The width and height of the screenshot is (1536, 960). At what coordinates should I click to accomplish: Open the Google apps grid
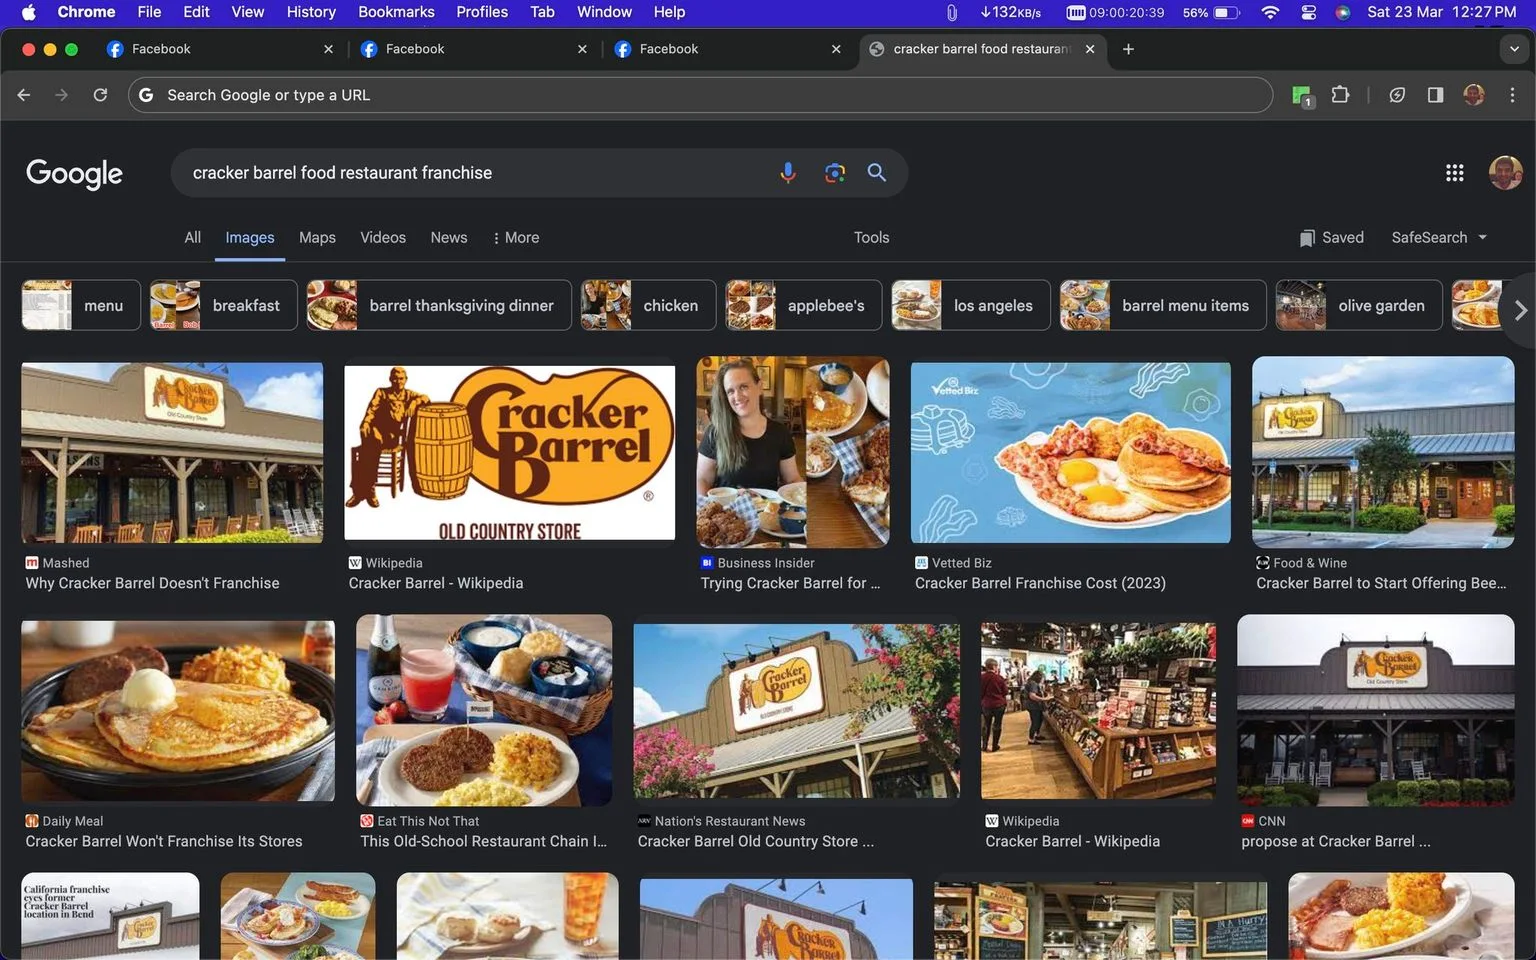click(1455, 173)
